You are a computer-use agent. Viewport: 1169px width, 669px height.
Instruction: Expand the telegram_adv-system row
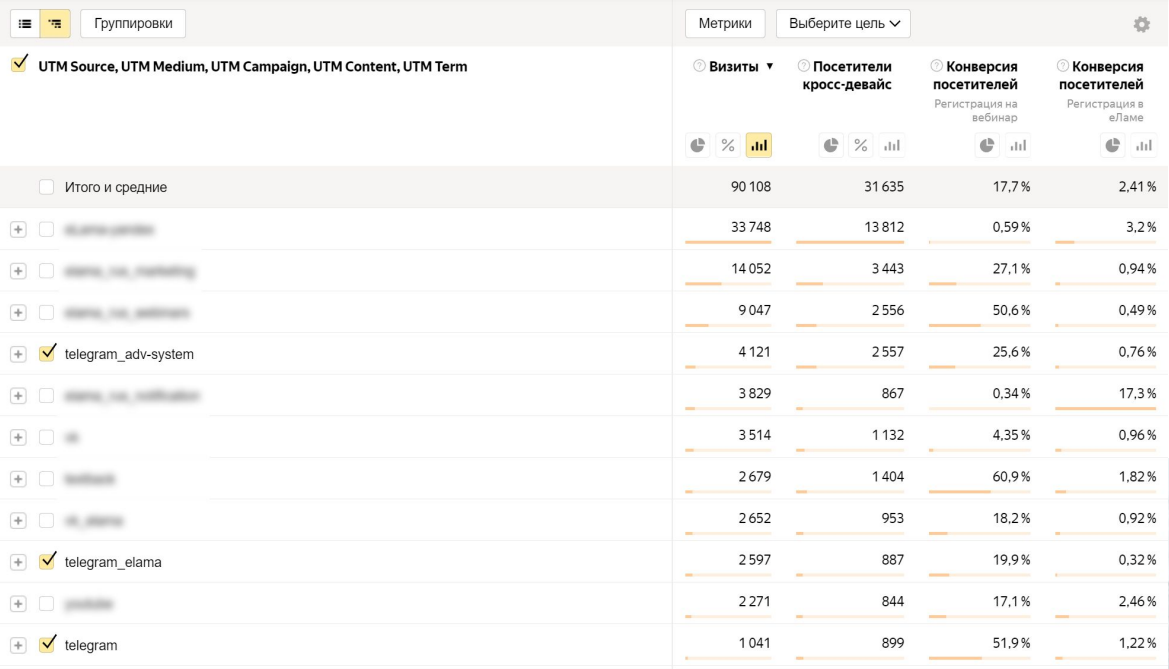click(17, 354)
